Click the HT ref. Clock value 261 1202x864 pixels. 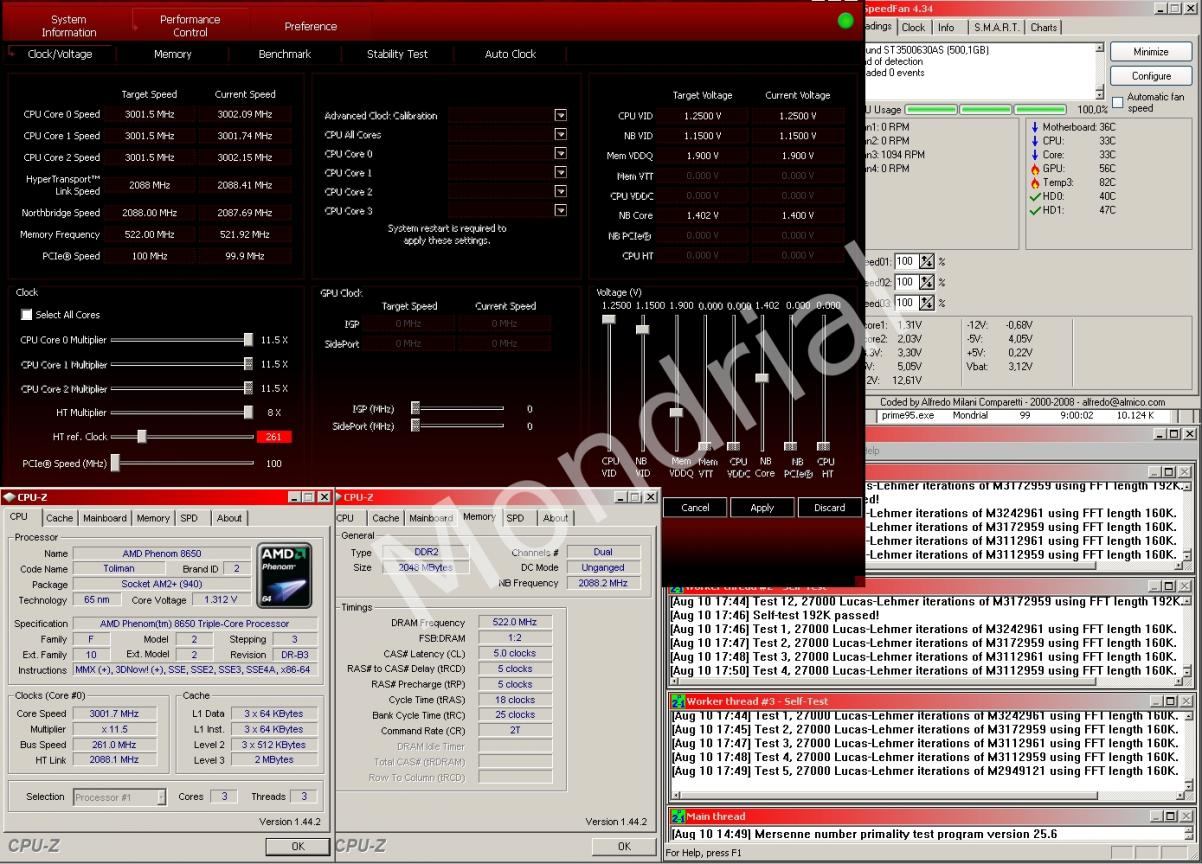[273, 437]
